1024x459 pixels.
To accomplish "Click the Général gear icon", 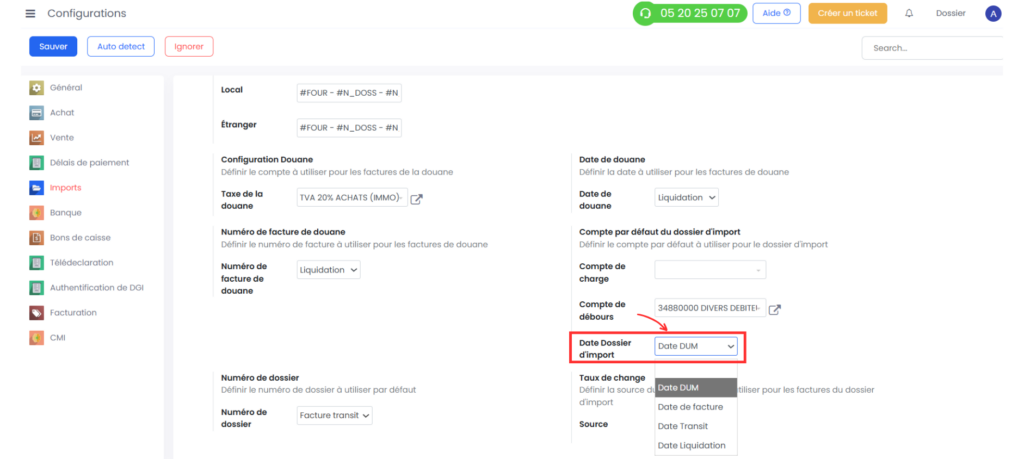I will coord(37,87).
